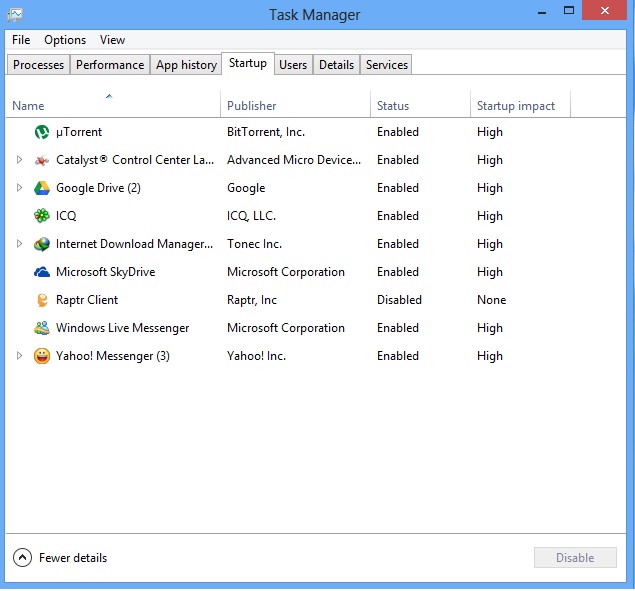Click the Yahoo! Messenger smiley icon
This screenshot has height=591, width=635.
coord(42,356)
